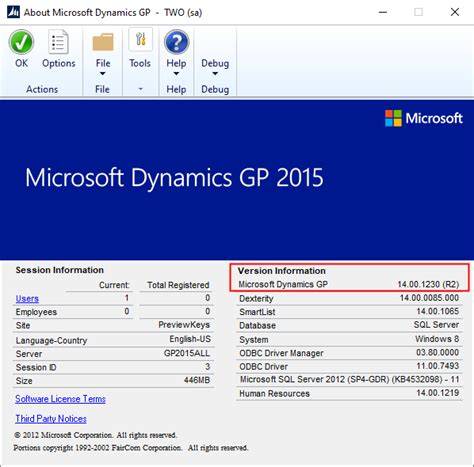This screenshot has height=467, width=474.
Task: Click the Session ID value 3
Action: [x=207, y=367]
